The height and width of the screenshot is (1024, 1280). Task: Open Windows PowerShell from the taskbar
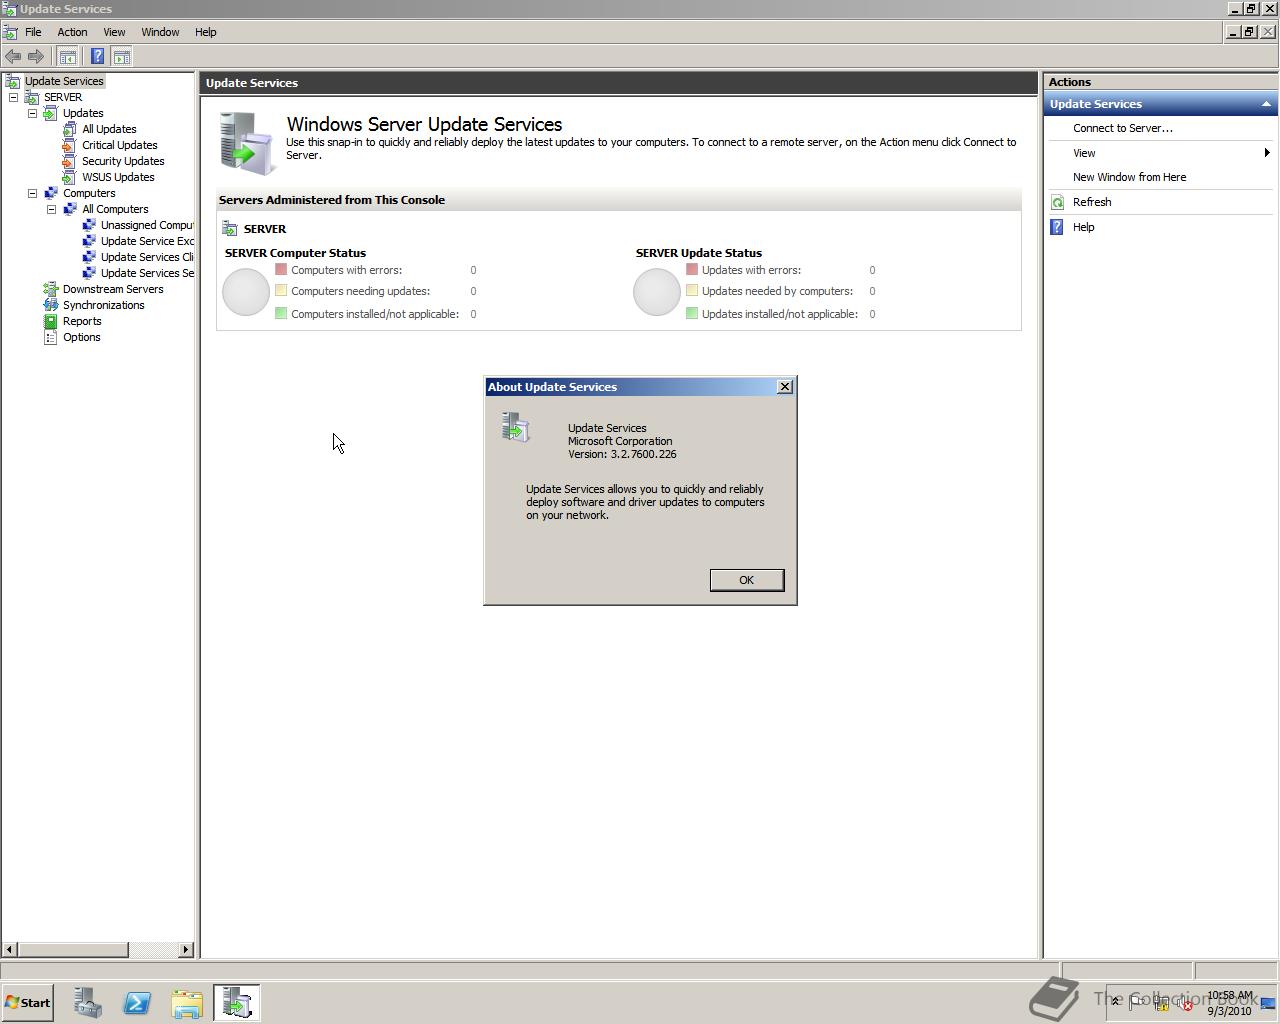tap(137, 1002)
